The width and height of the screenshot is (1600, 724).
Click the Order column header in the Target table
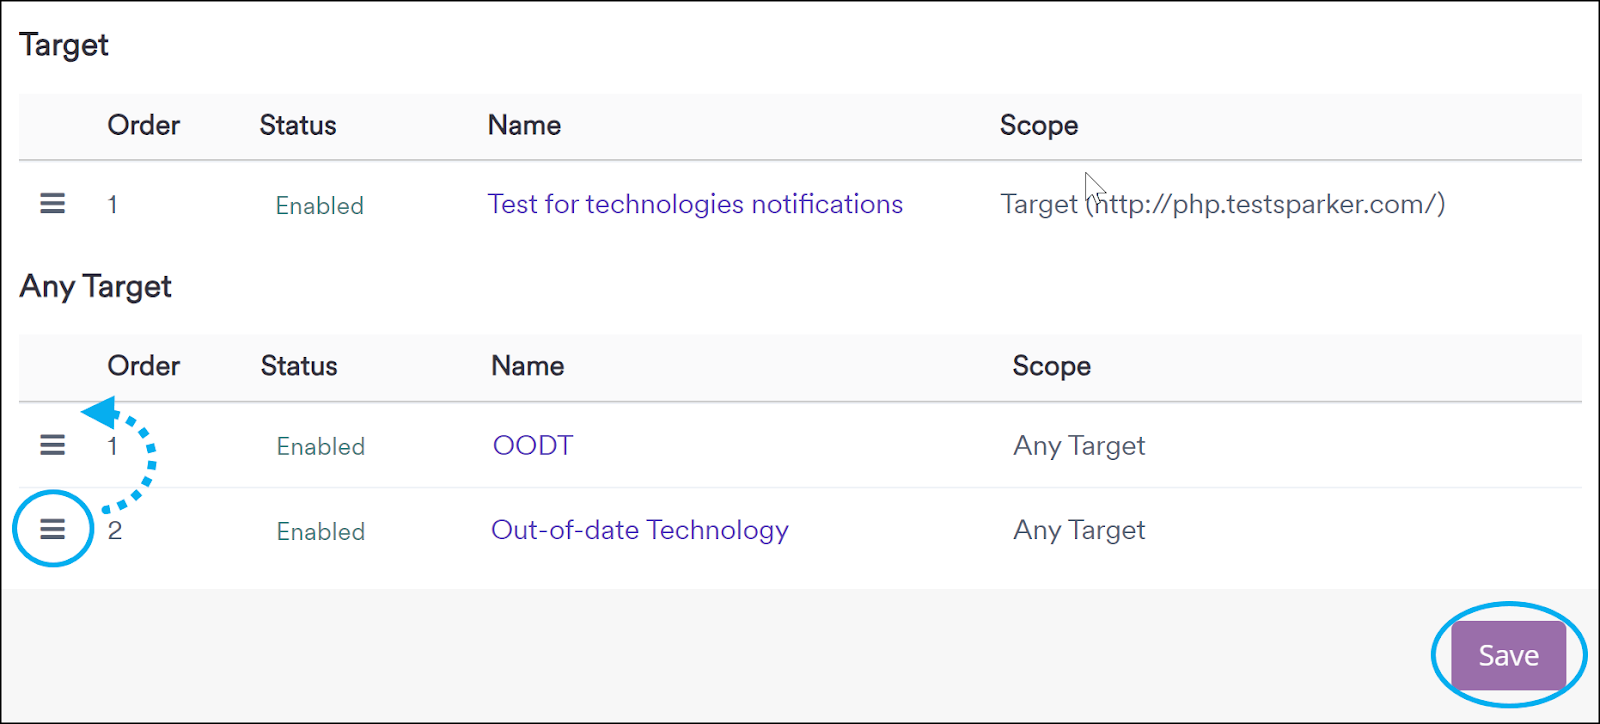pos(143,125)
